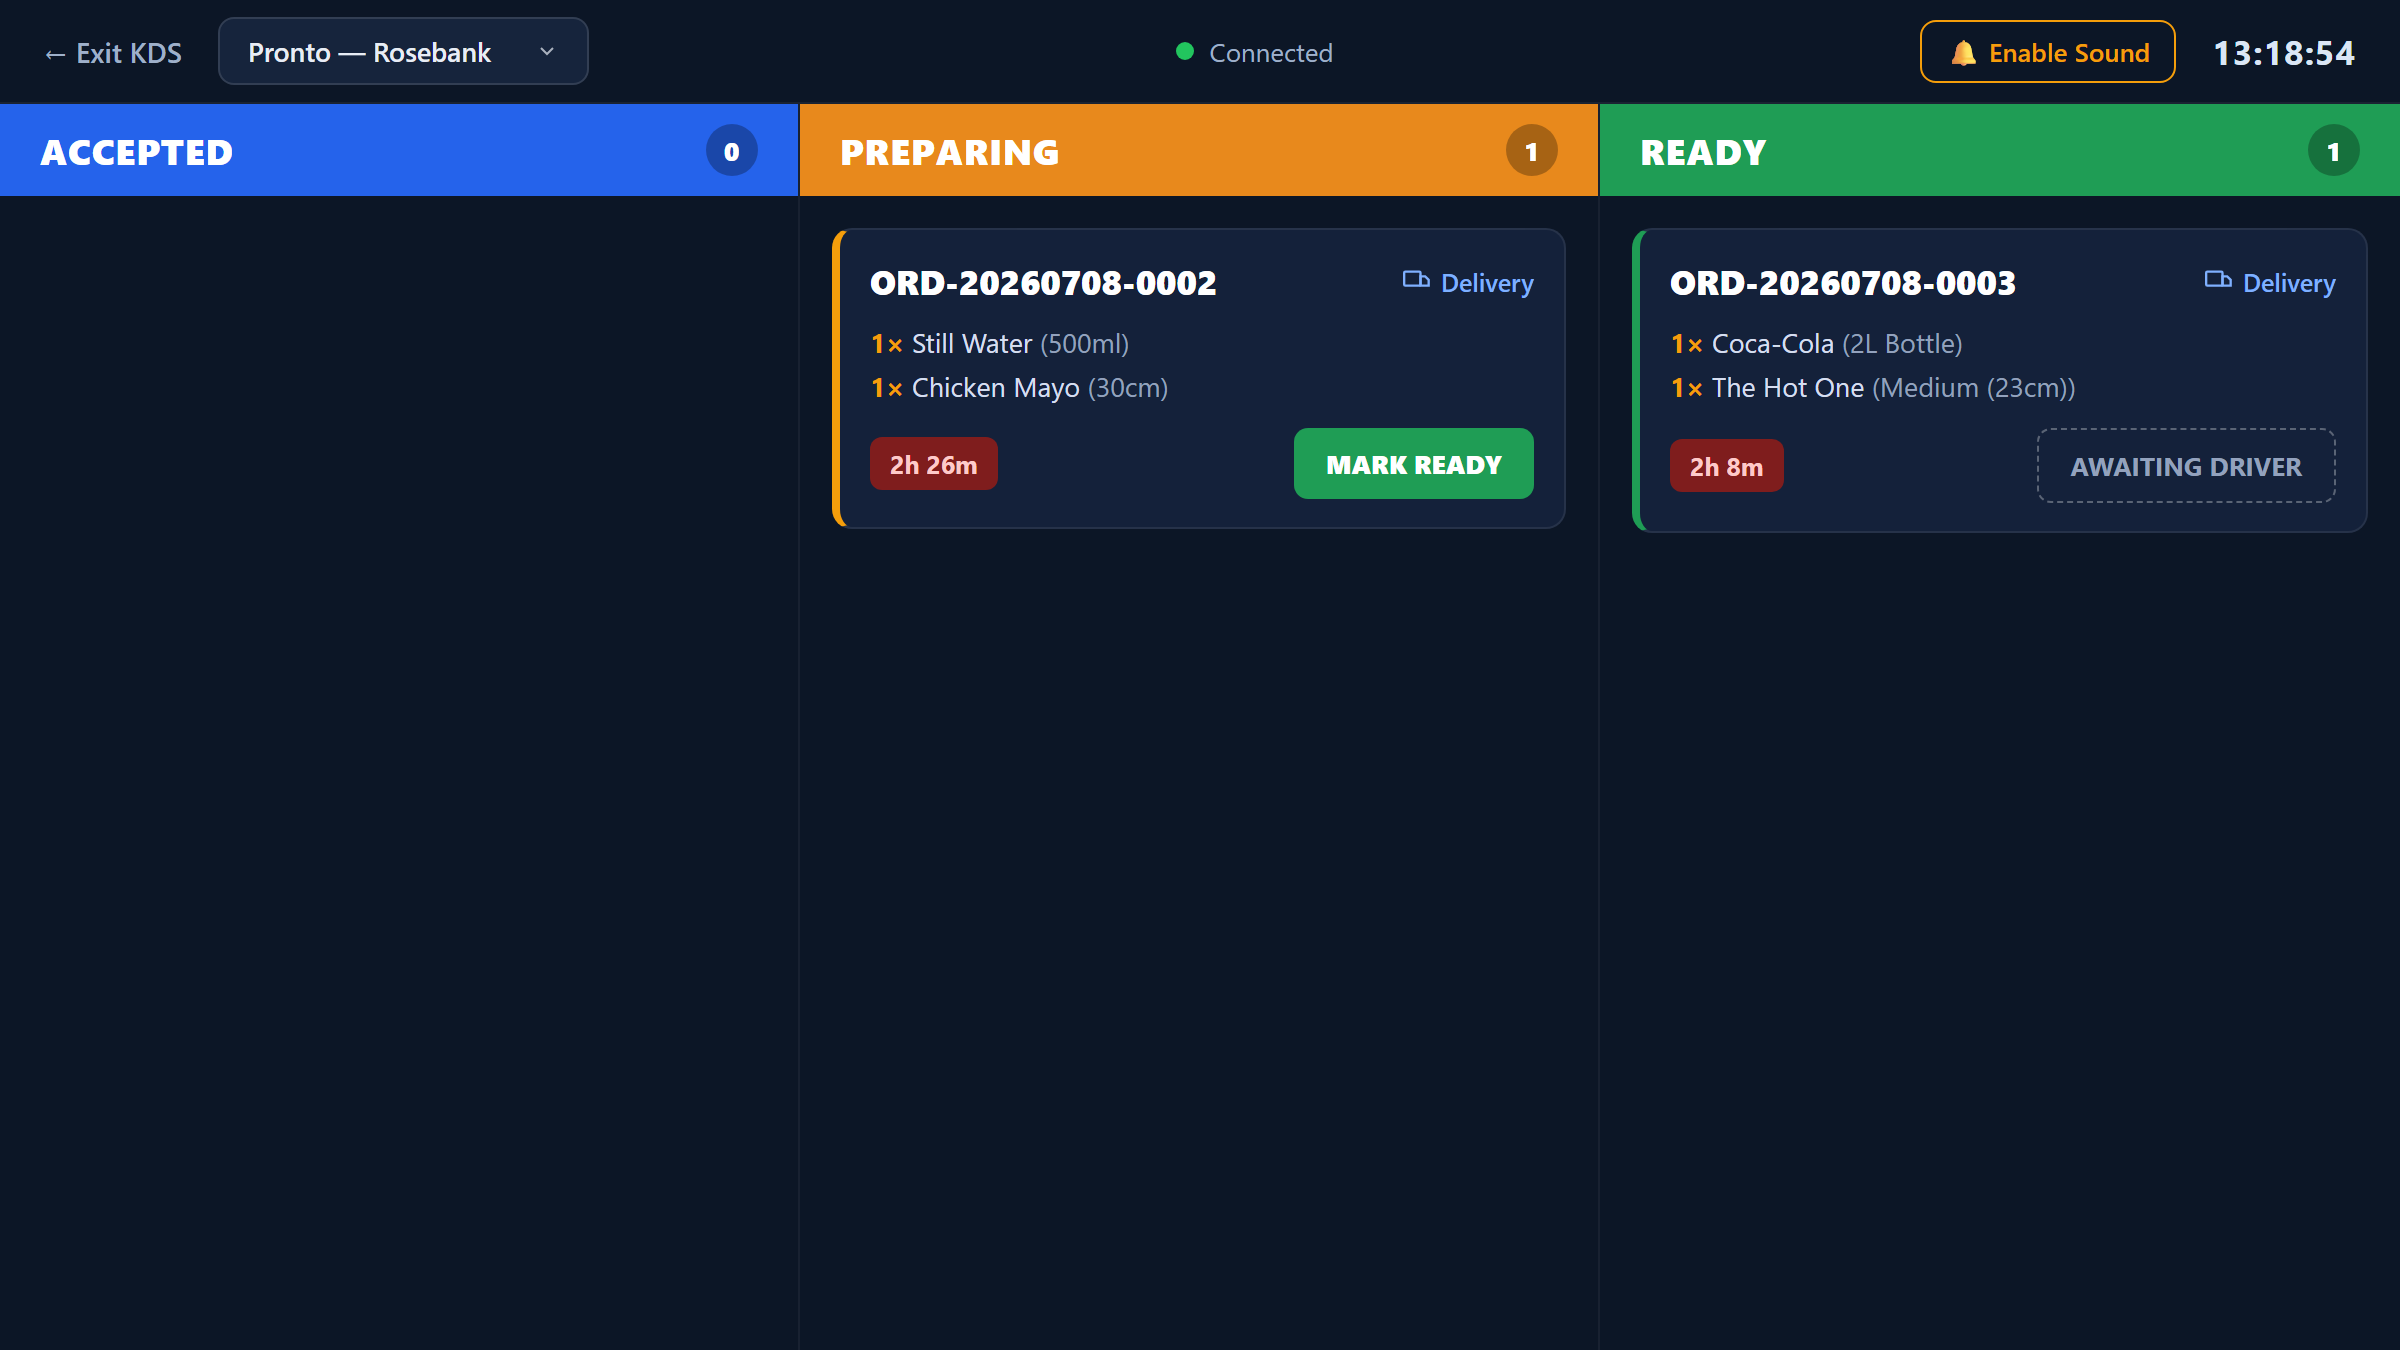Click the green Connected status dot
Screen dimensions: 2400x1350
1185,52
